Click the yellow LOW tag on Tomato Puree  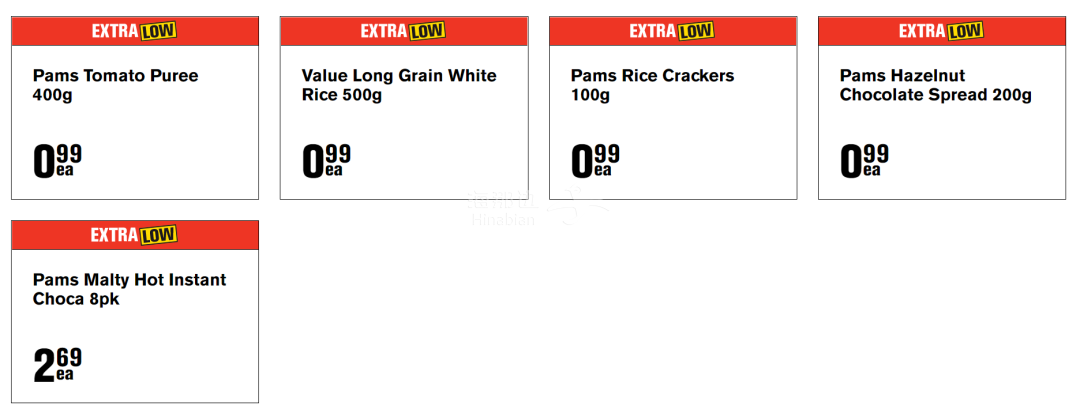coord(158,31)
